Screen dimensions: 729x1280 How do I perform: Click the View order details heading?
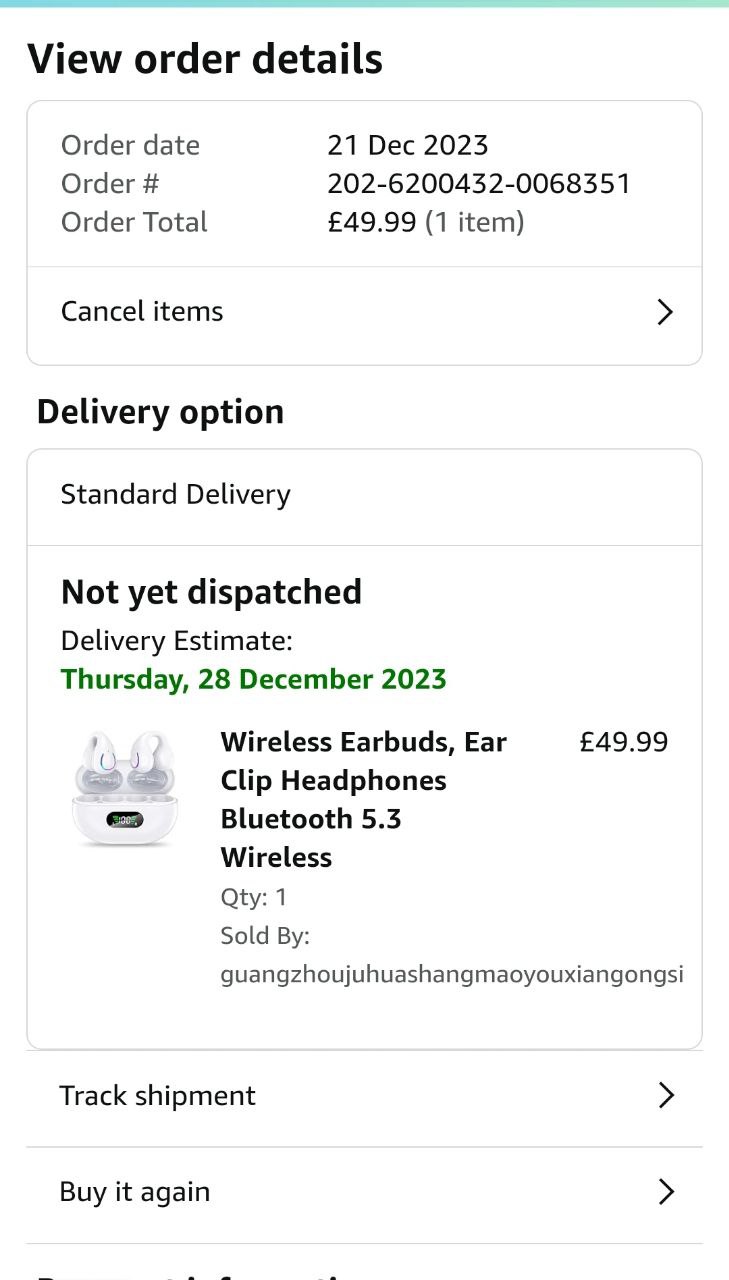point(205,59)
